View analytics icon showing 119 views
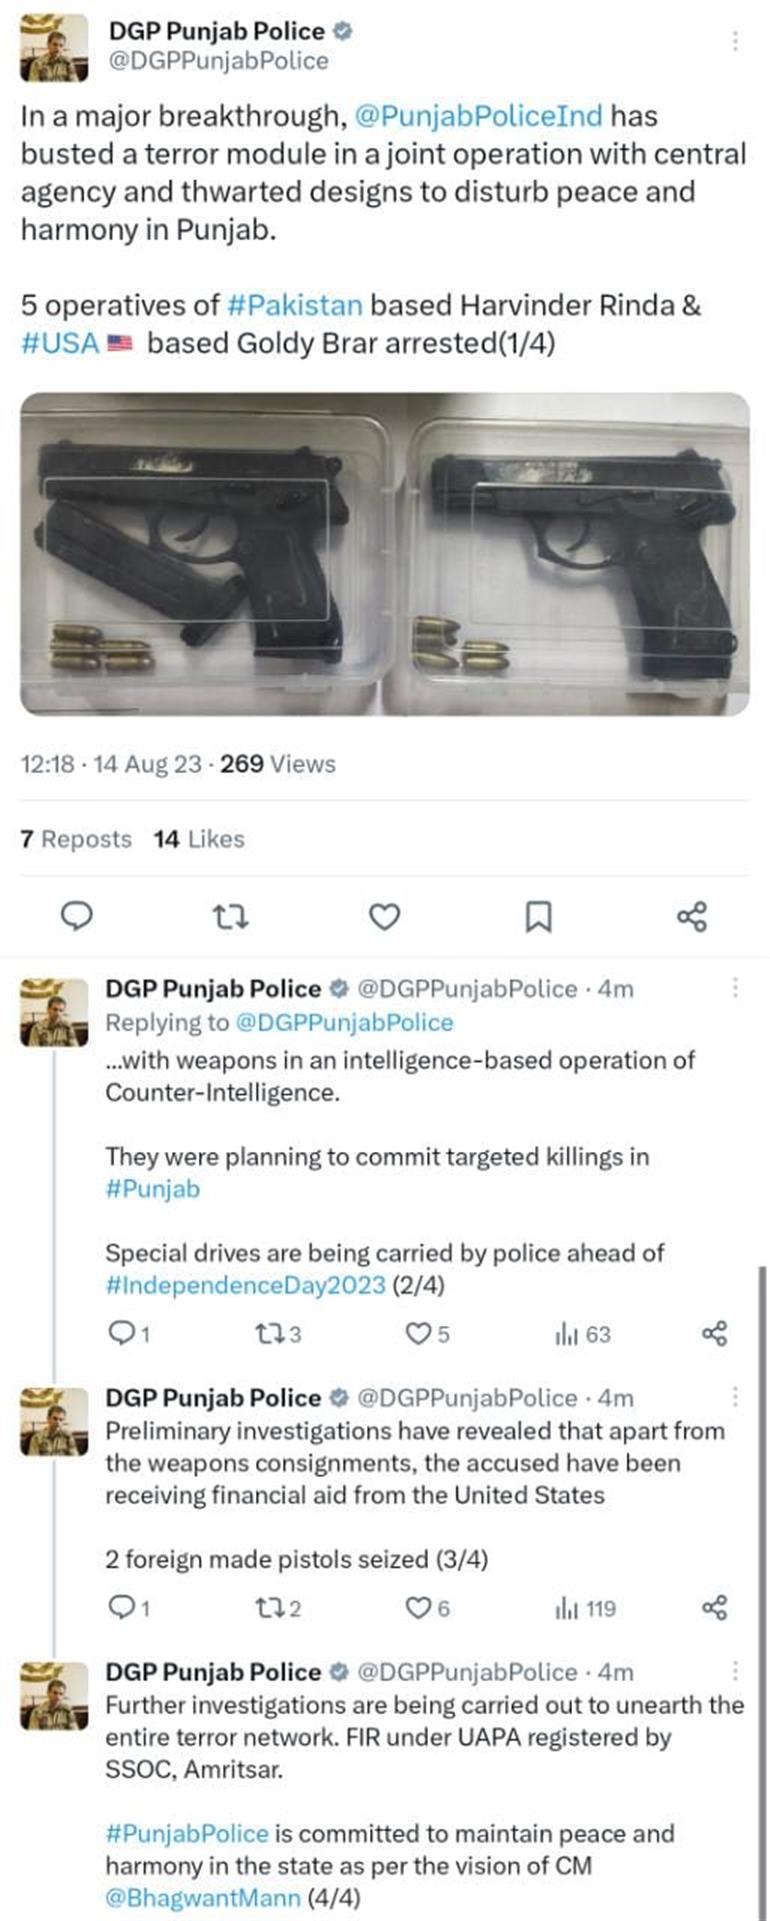 tap(585, 1608)
